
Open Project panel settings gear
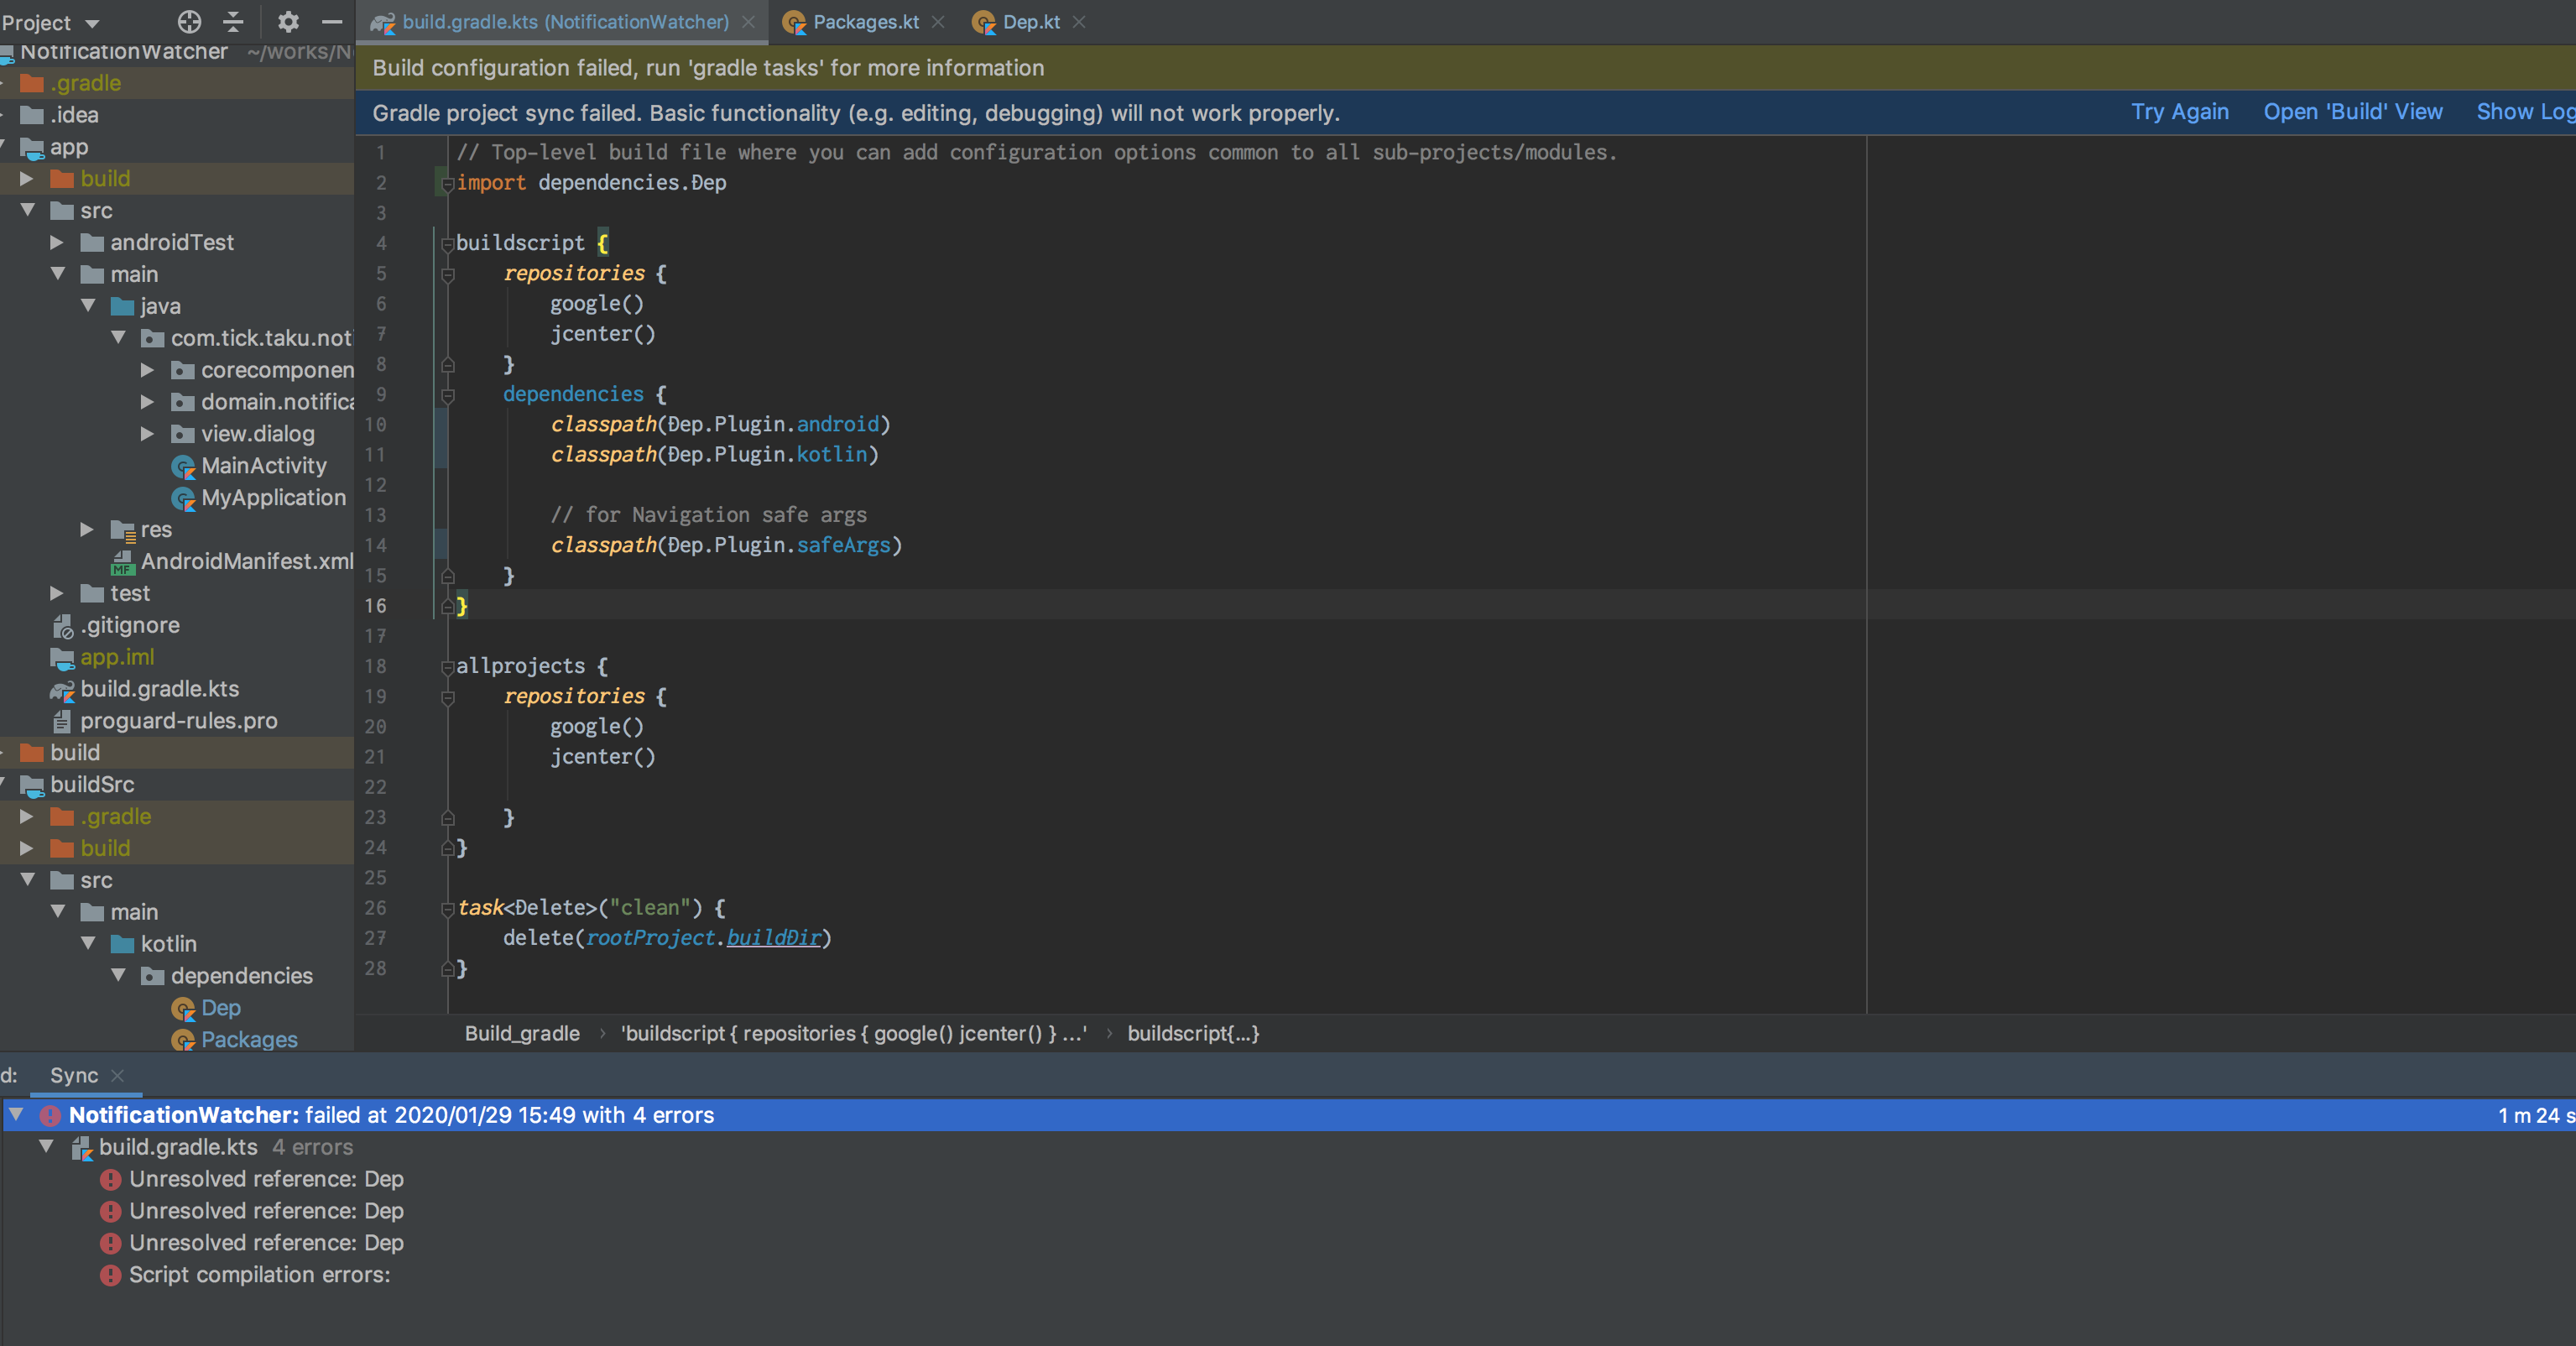point(288,21)
